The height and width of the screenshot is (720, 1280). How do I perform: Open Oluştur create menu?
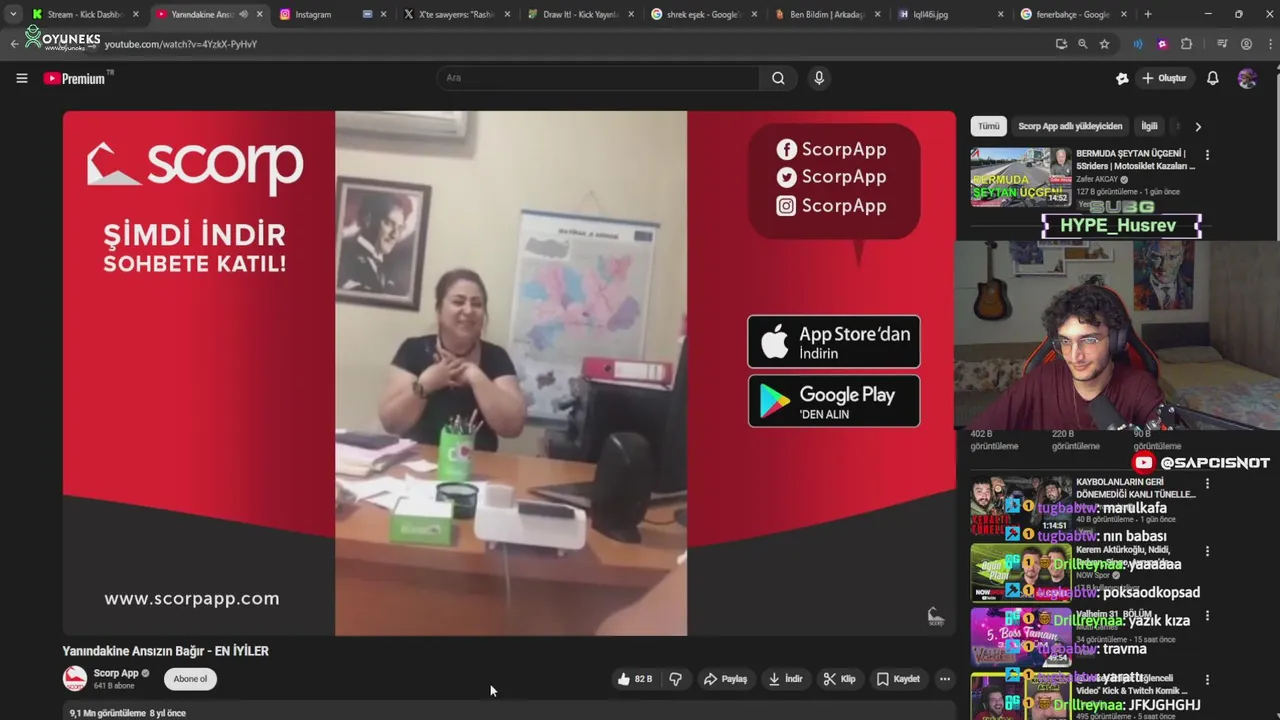[1164, 78]
